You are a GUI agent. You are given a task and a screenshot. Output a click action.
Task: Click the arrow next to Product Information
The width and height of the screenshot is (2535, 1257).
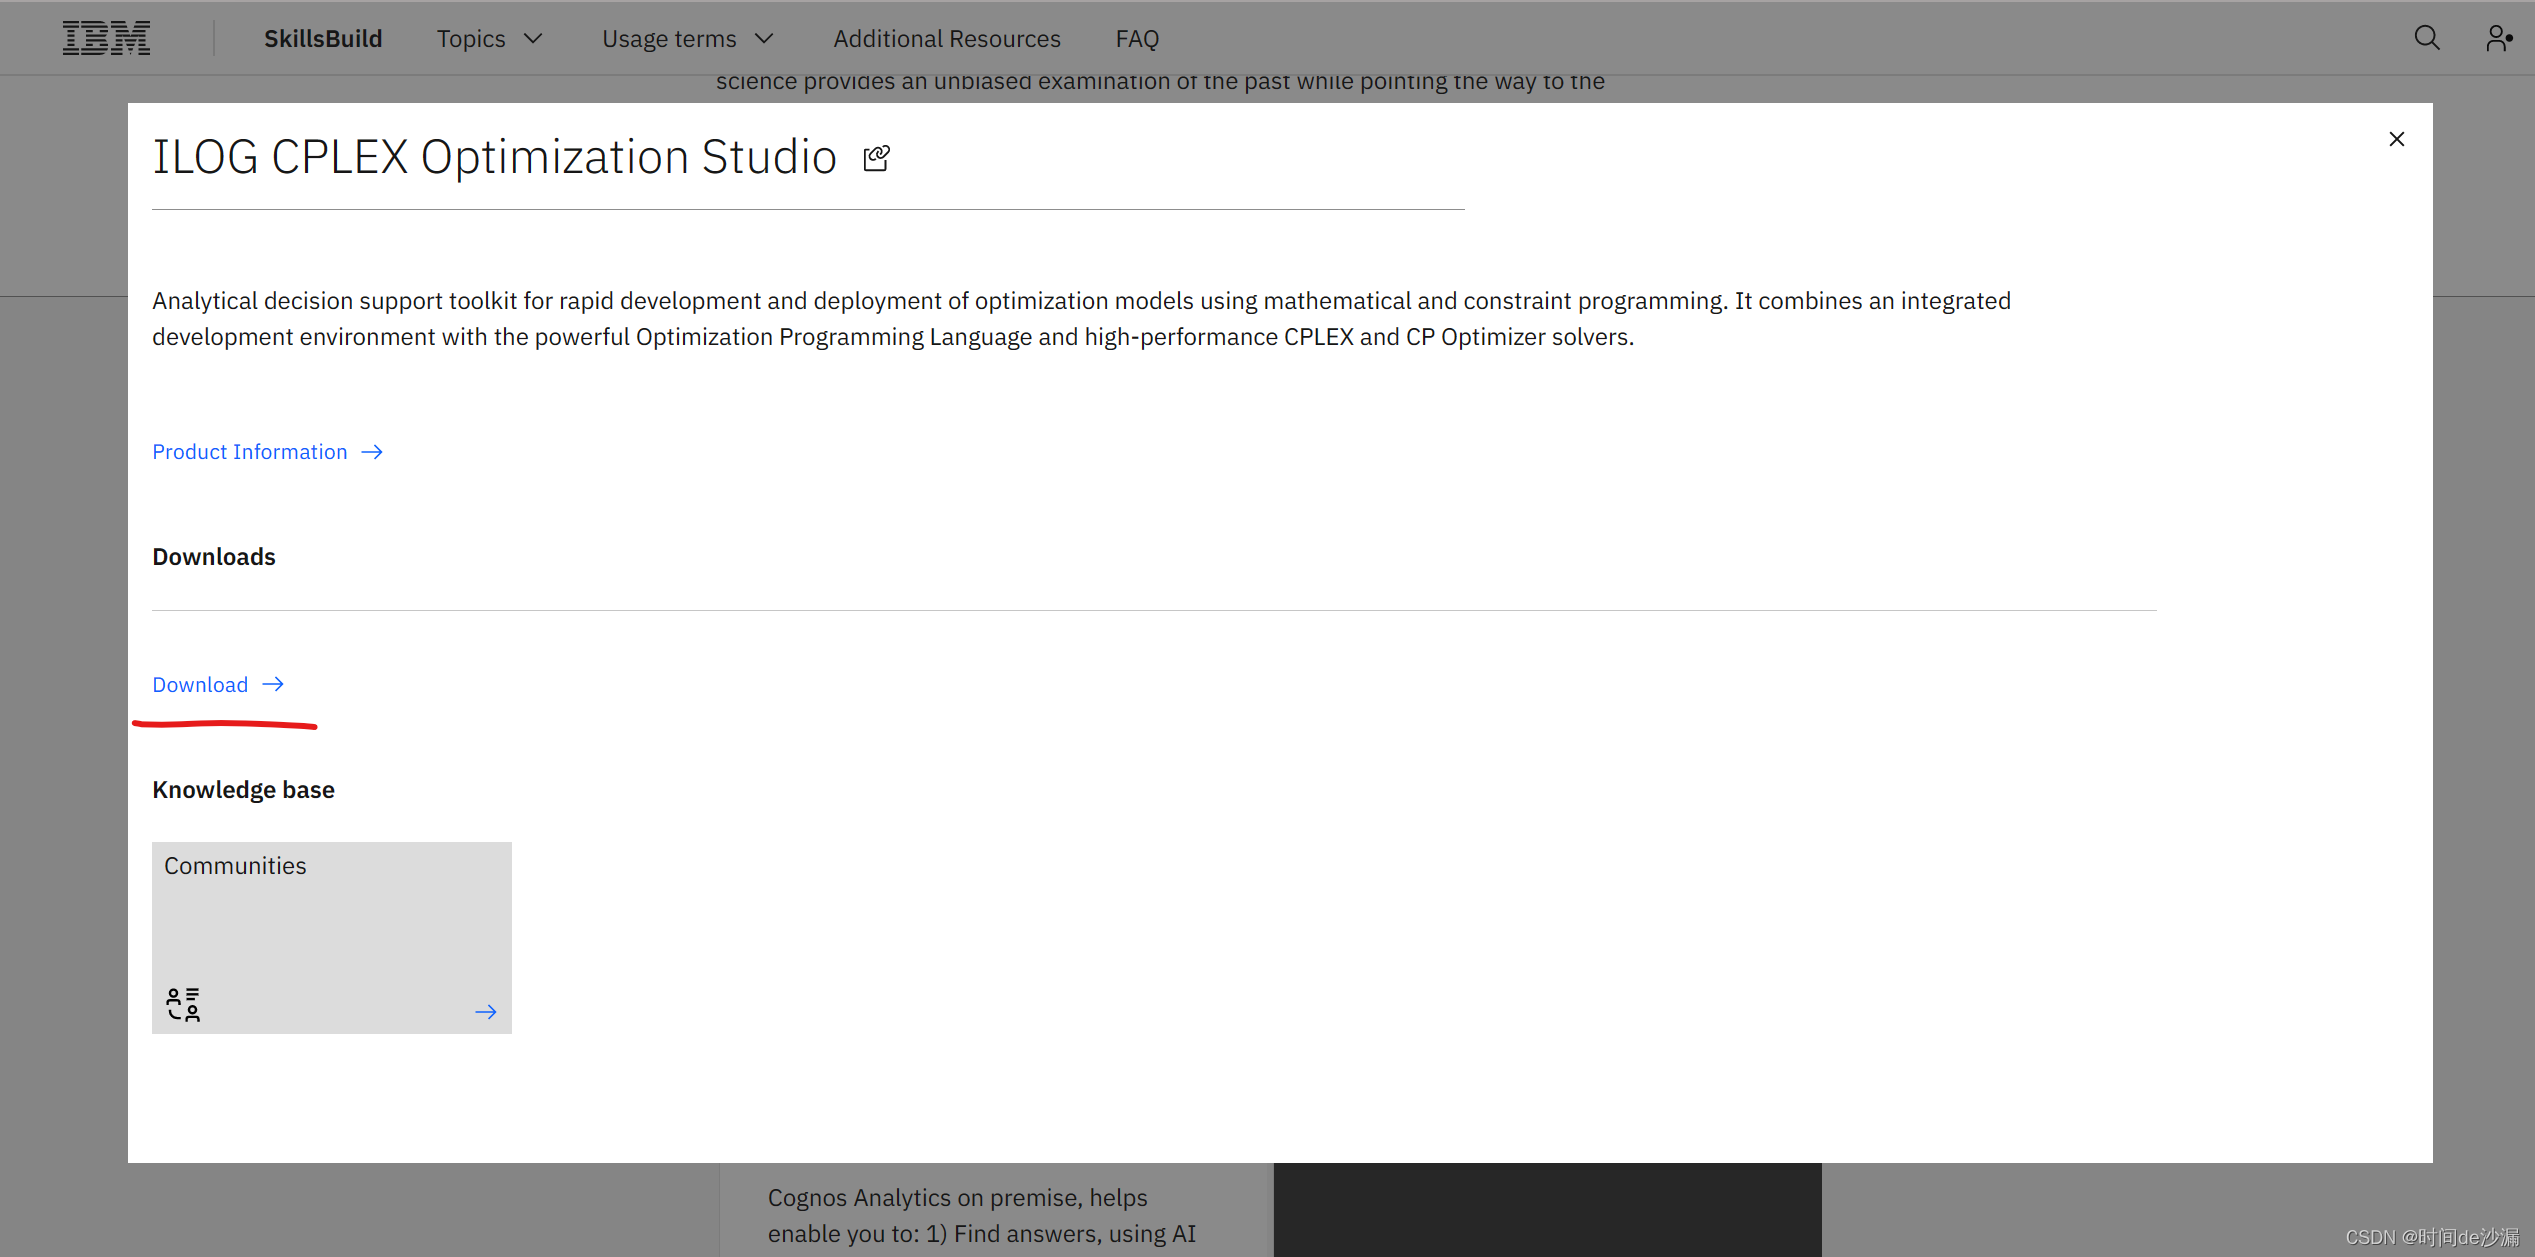[372, 452]
